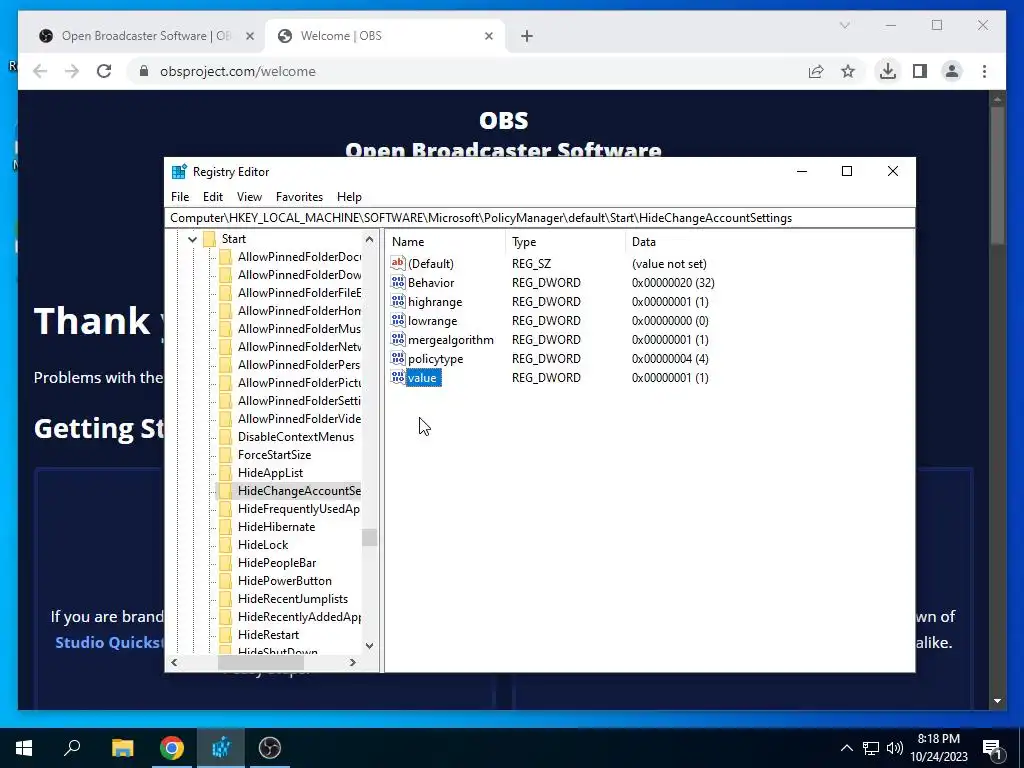The image size is (1024, 768).
Task: Sort by Type column header
Action: pyautogui.click(x=566, y=242)
